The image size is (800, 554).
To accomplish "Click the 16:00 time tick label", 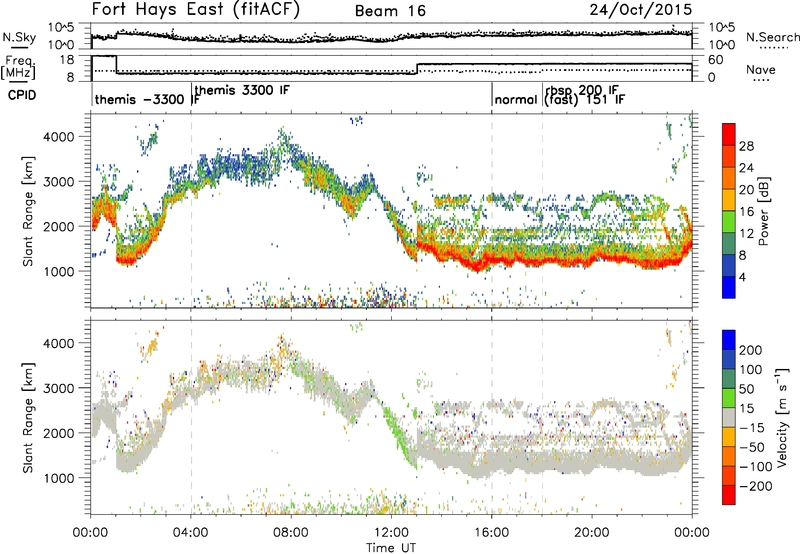I will tap(491, 533).
